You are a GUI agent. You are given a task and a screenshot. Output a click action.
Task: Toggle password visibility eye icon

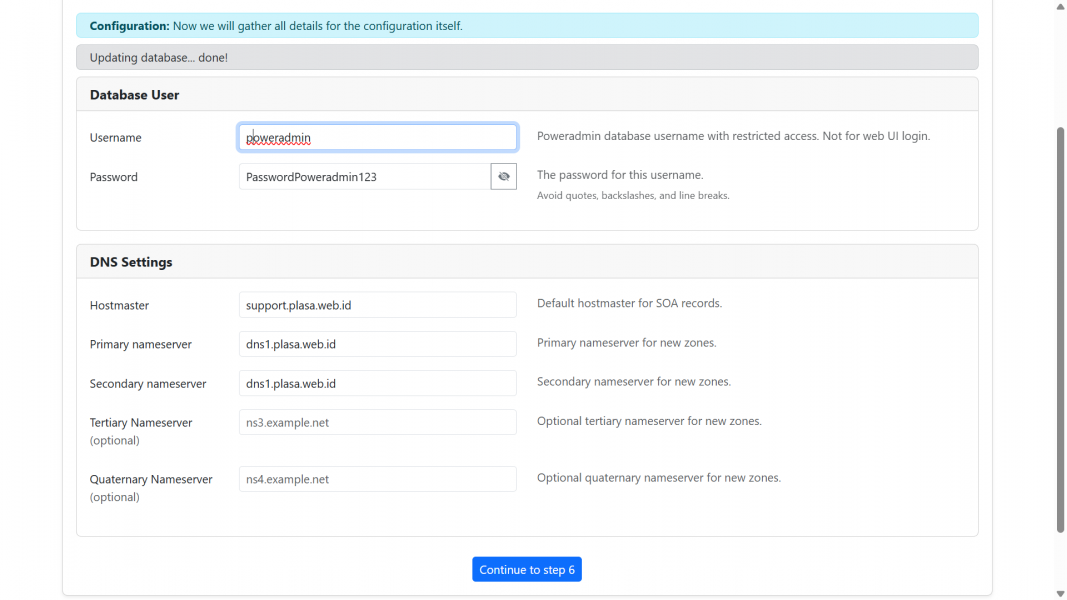[x=504, y=177]
